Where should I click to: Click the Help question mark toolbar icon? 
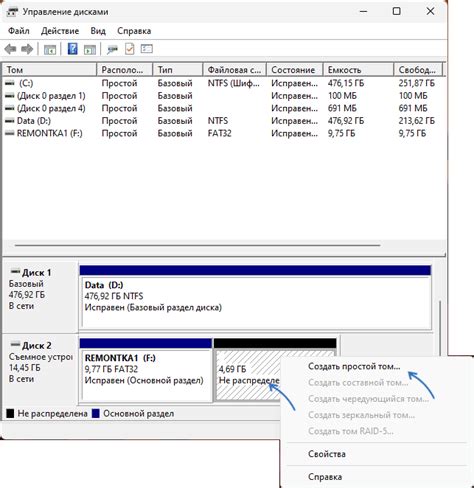pyautogui.click(x=72, y=49)
